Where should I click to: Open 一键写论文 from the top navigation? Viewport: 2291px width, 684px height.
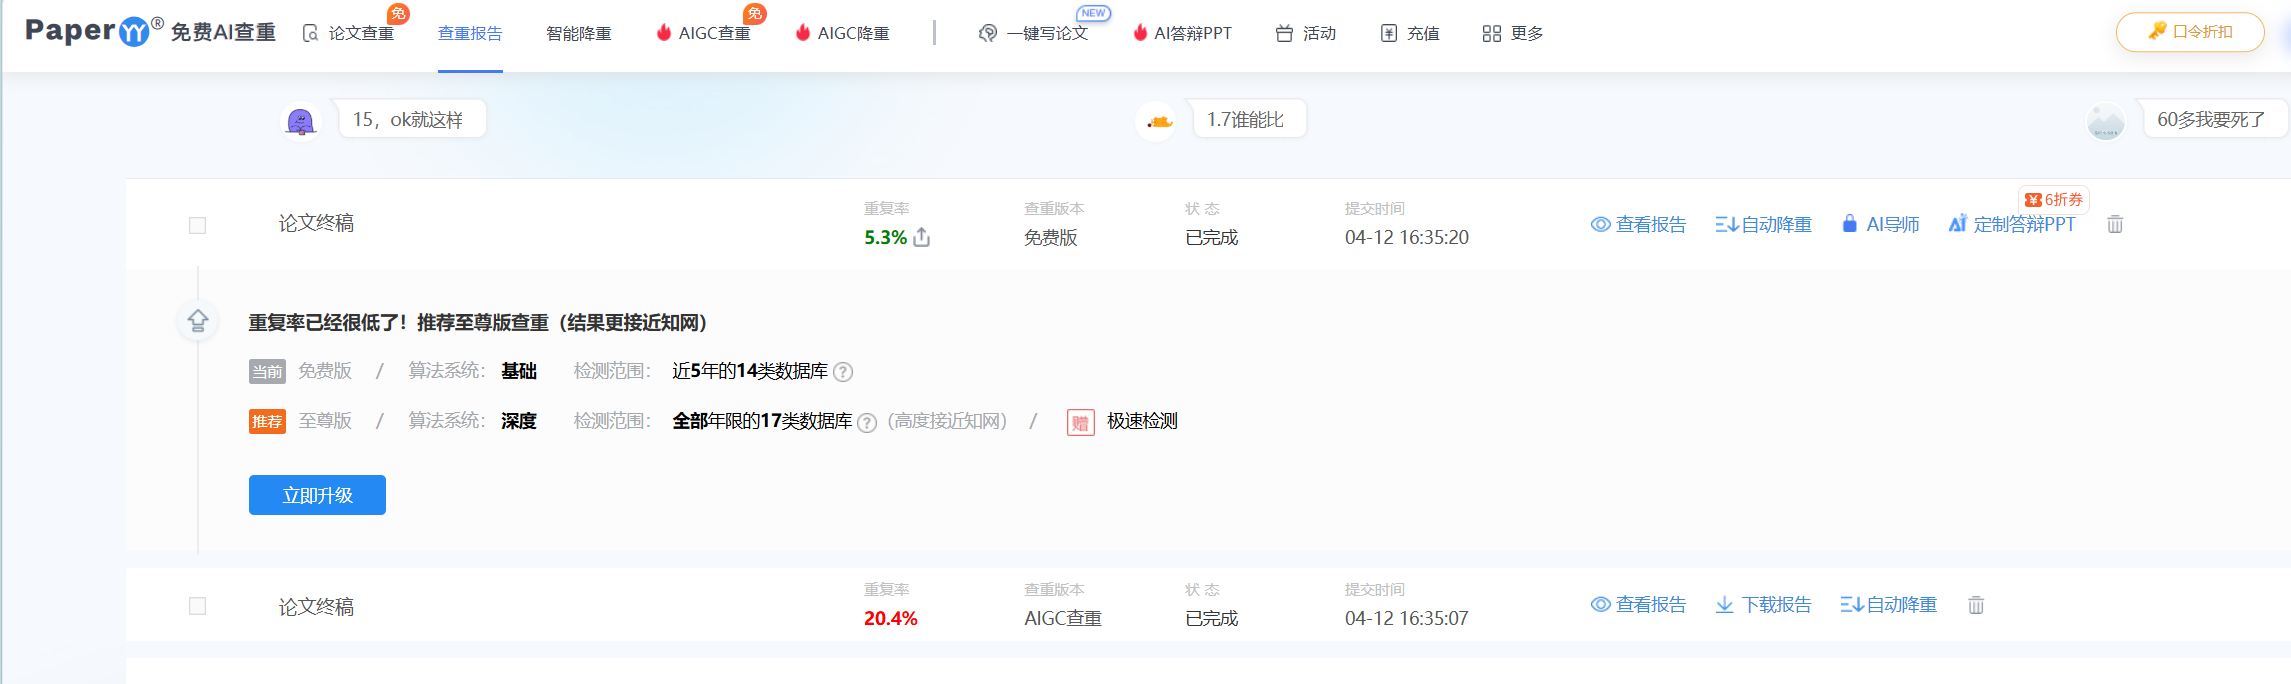1047,33
